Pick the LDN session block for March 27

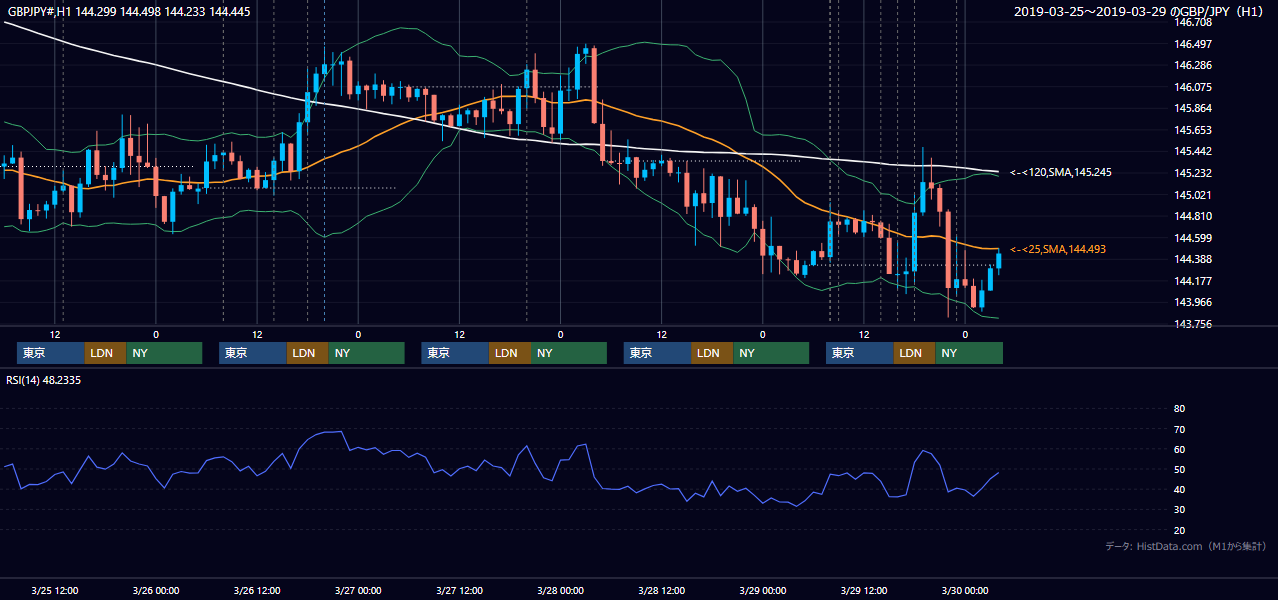point(510,353)
